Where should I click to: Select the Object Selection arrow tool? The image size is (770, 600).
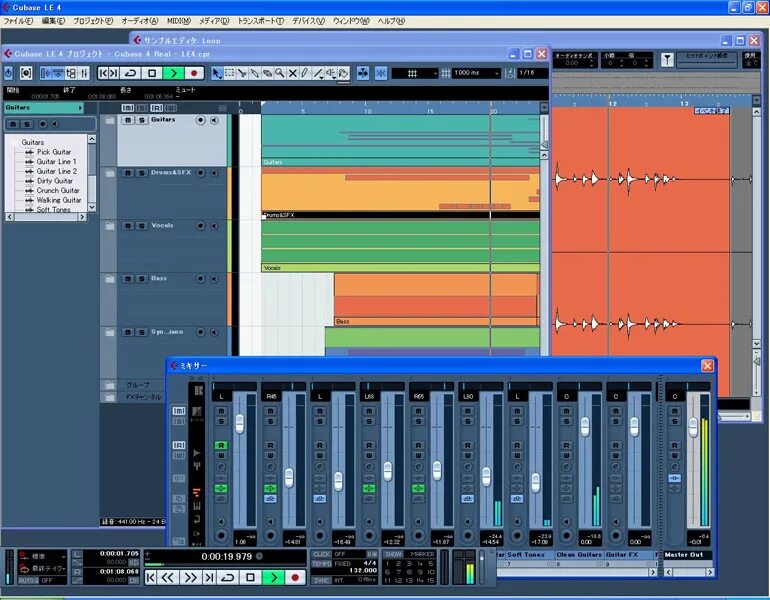tap(217, 73)
